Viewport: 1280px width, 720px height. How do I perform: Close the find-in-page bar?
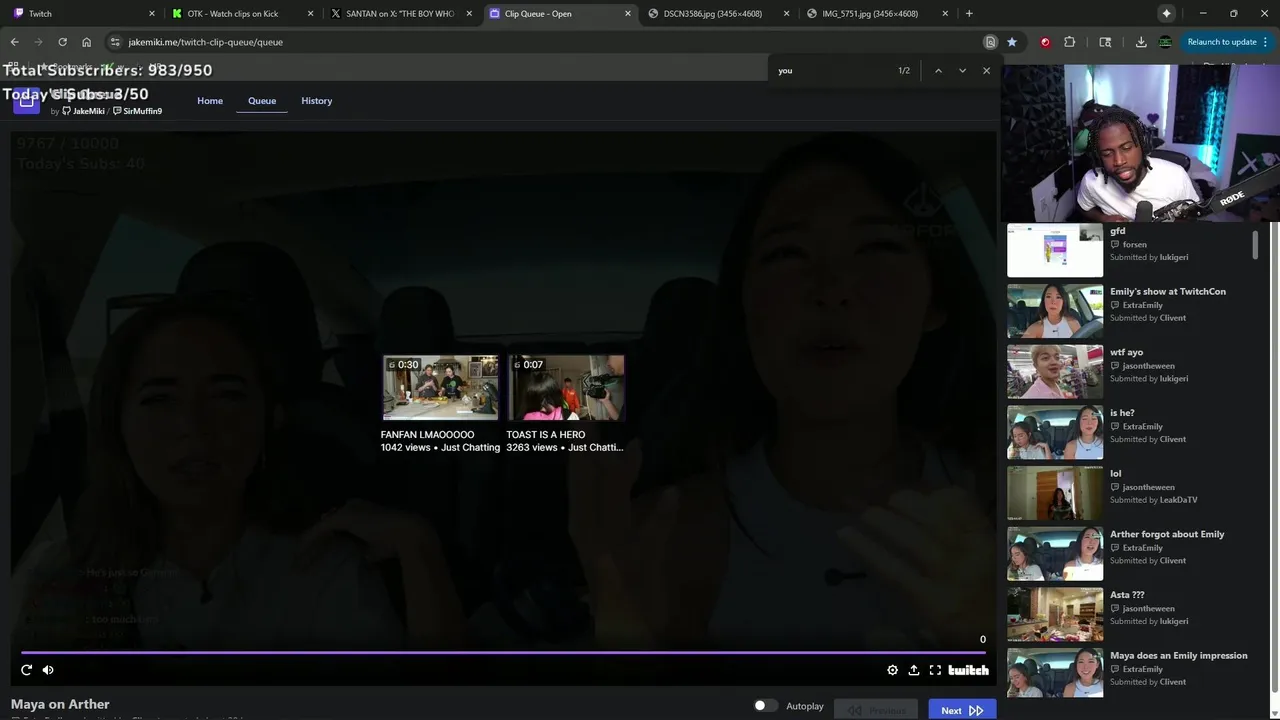986,70
